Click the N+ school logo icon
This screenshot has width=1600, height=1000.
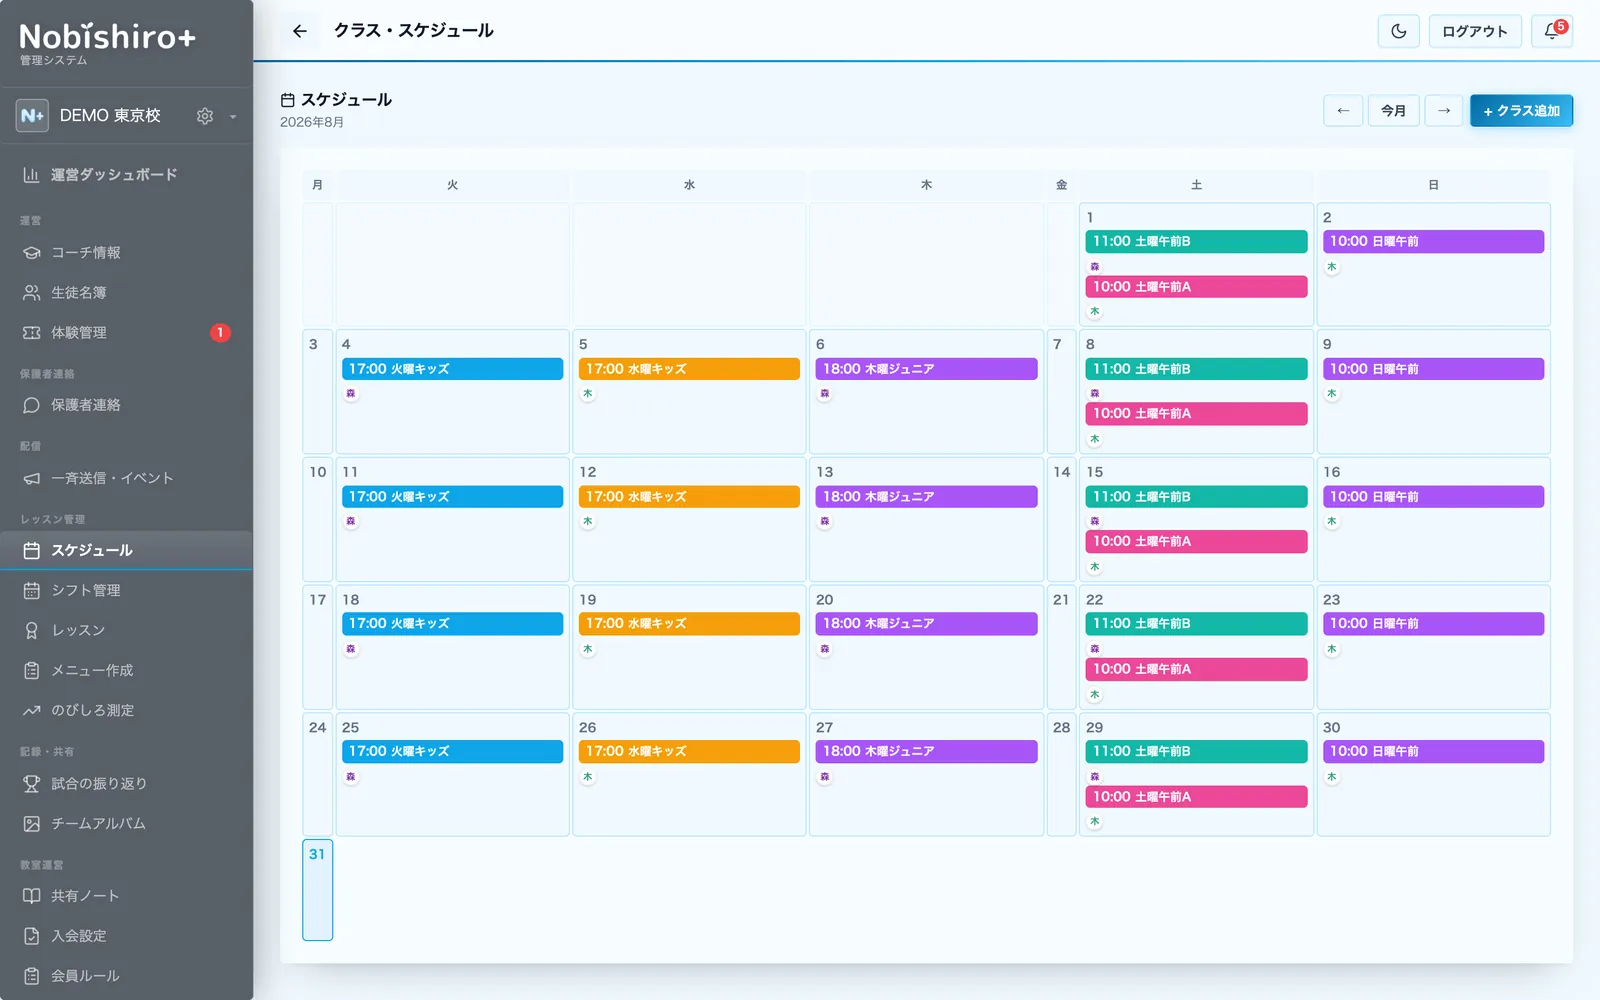(32, 116)
